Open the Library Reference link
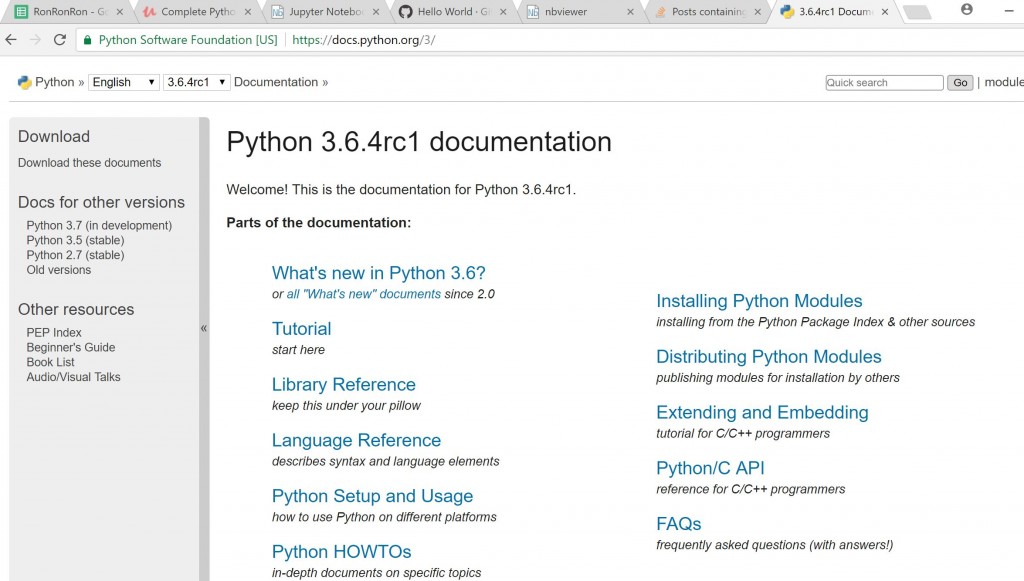Screen dimensions: 1024x581 [x=343, y=385]
